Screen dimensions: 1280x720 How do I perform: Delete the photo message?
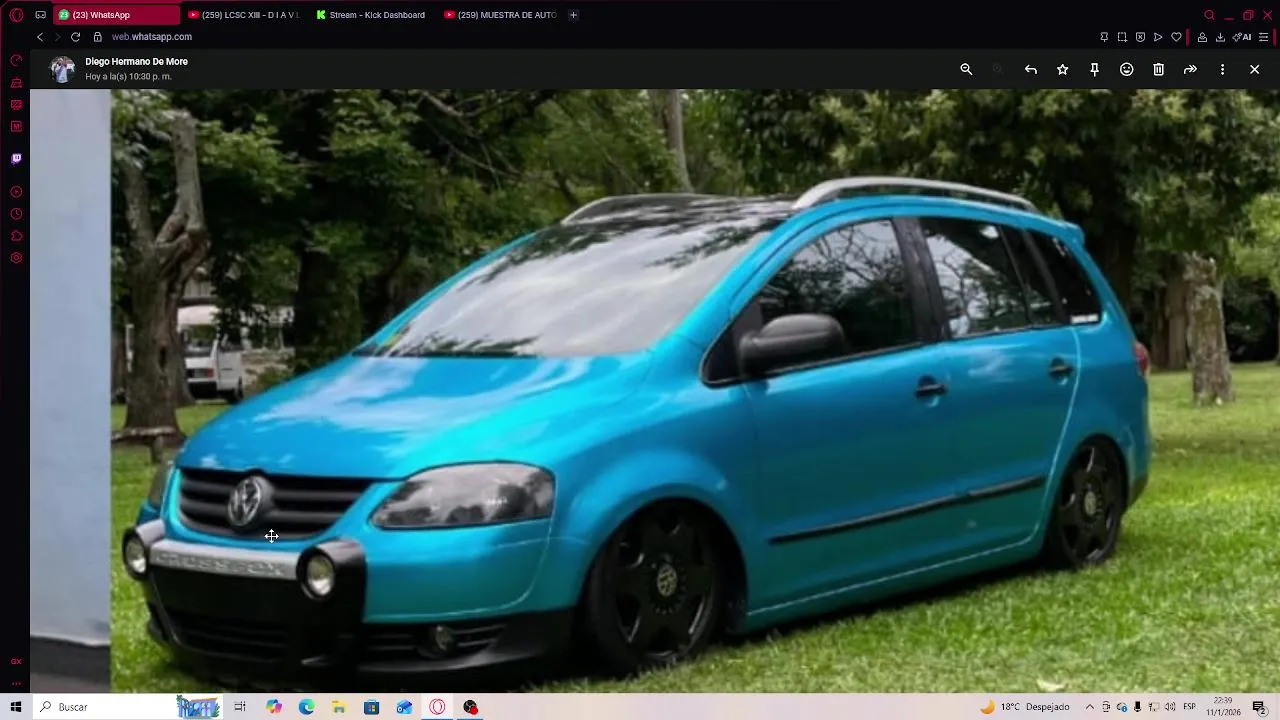click(1158, 69)
